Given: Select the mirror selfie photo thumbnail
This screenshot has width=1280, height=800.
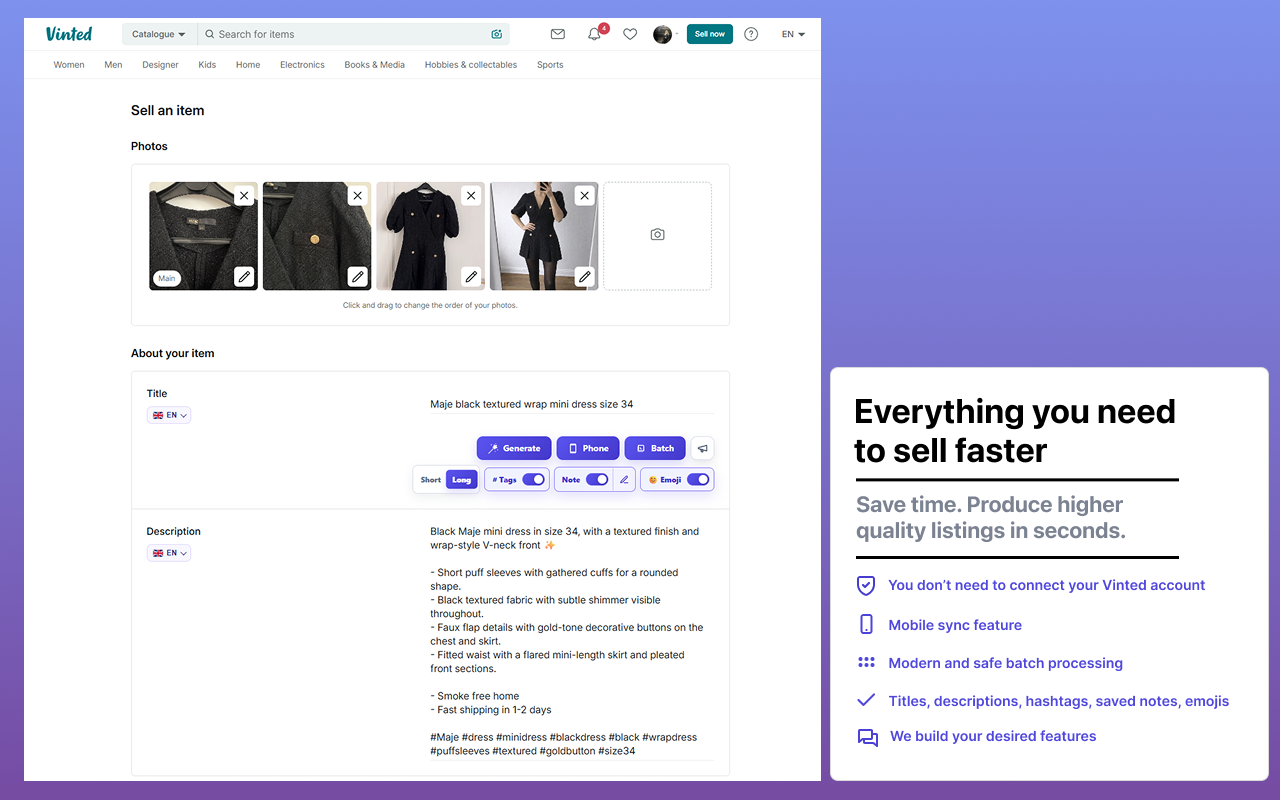Looking at the screenshot, I should pyautogui.click(x=544, y=236).
